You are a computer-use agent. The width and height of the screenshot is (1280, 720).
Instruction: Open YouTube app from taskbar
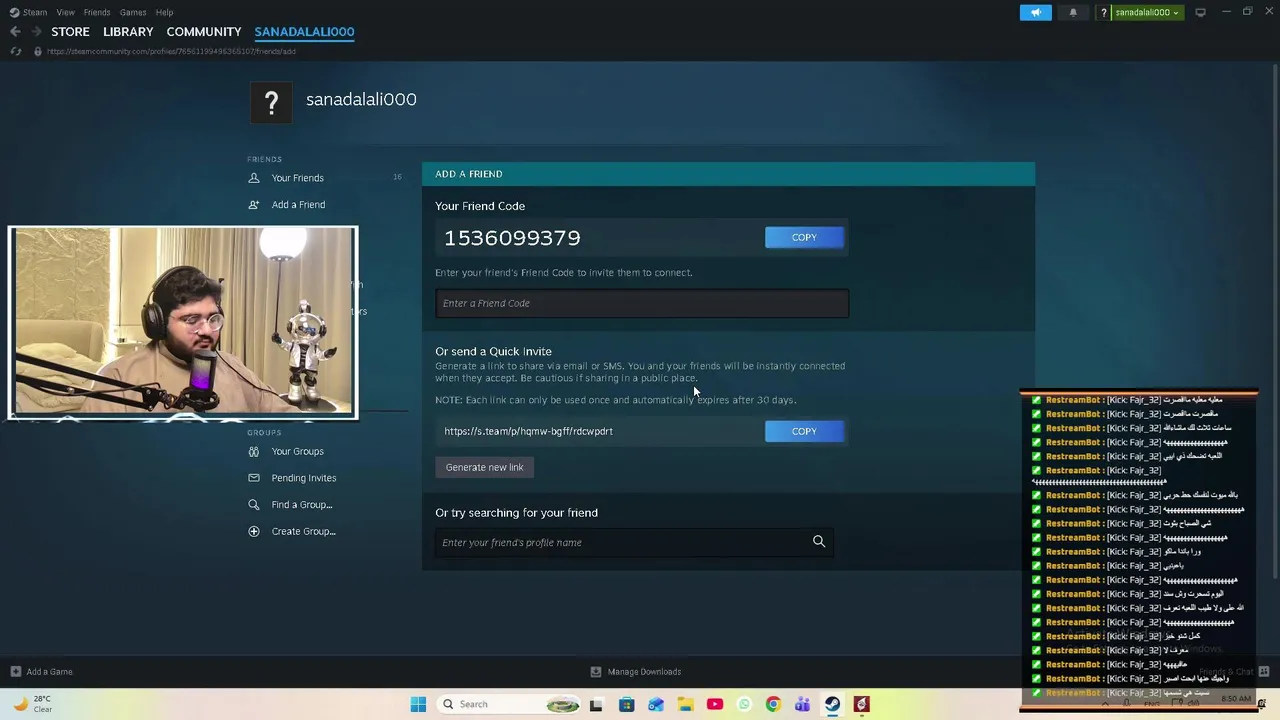[714, 704]
